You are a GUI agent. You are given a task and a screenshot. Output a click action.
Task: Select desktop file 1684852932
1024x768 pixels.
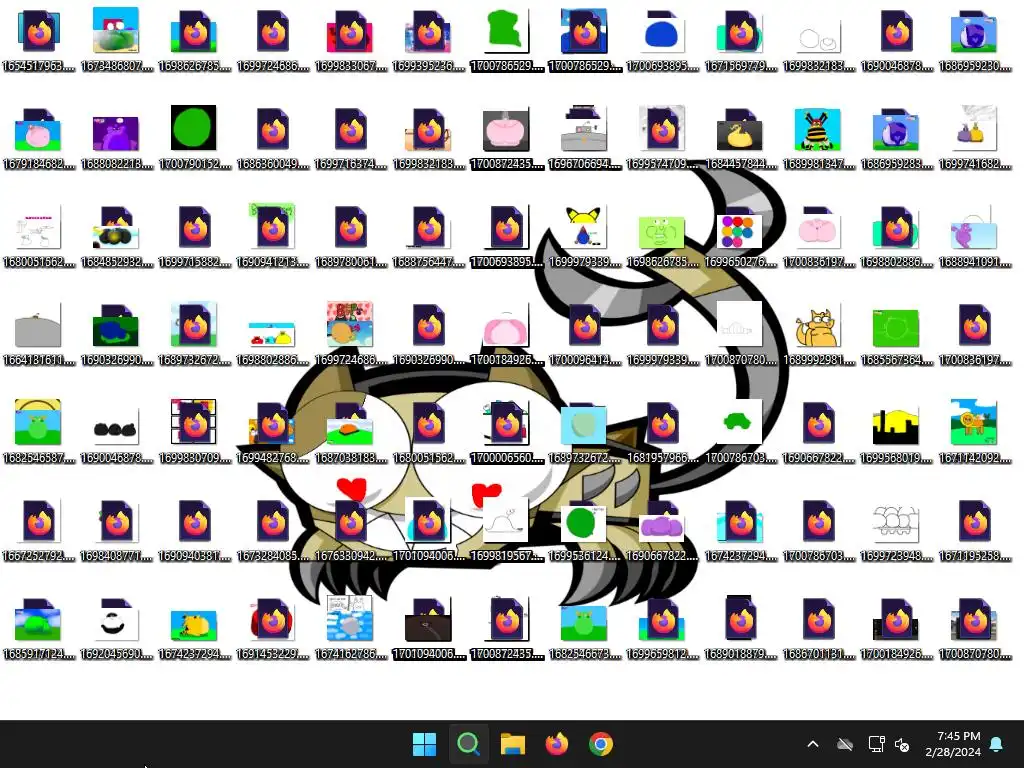click(x=116, y=235)
